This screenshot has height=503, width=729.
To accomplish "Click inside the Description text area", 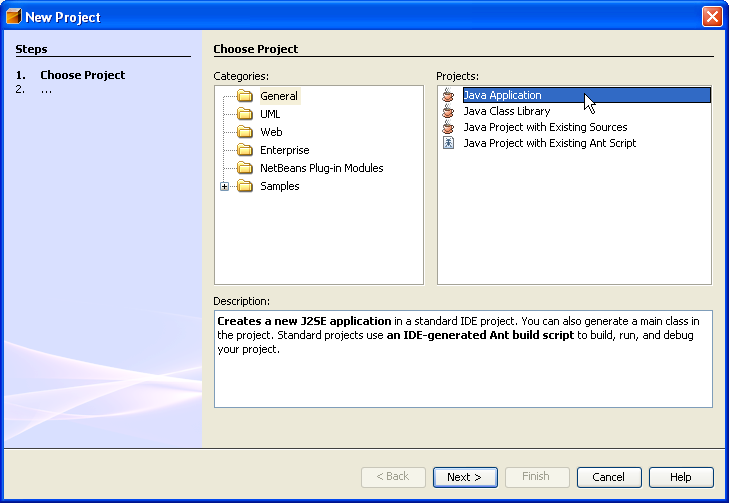I will (463, 359).
